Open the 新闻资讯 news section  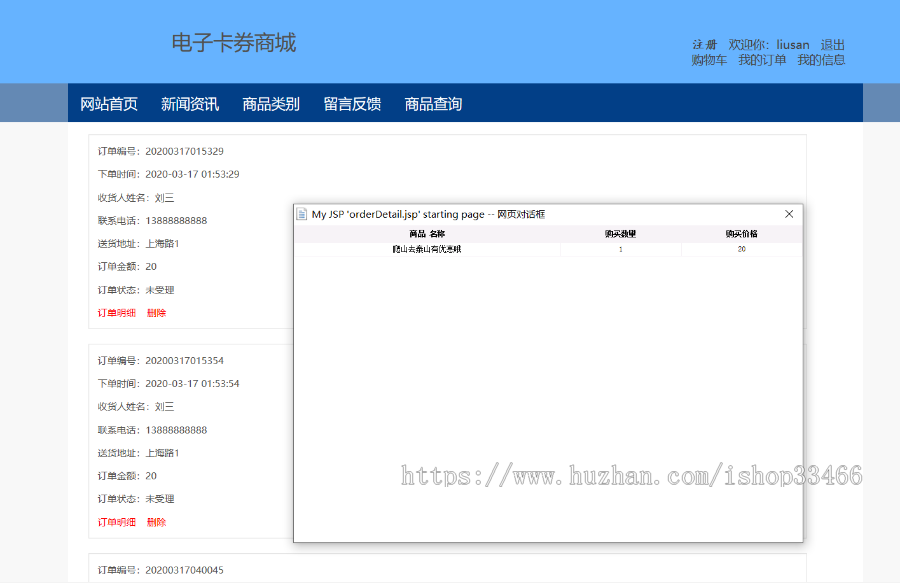[190, 103]
